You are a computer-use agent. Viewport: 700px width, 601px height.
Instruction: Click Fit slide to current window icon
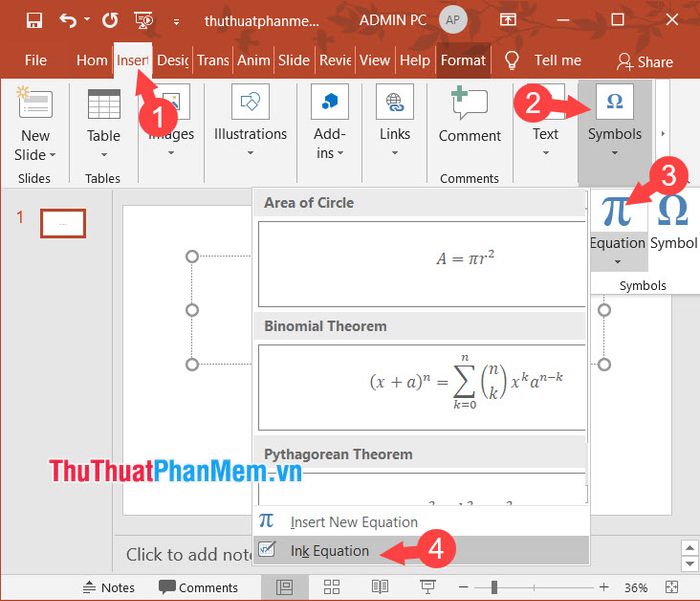click(x=671, y=587)
